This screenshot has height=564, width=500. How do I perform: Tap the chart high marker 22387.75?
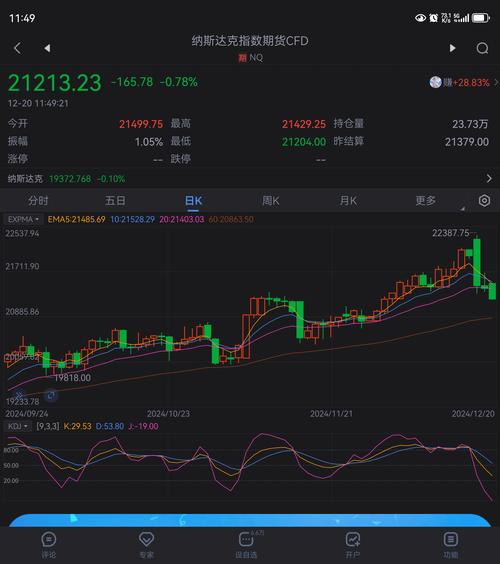pyautogui.click(x=451, y=233)
